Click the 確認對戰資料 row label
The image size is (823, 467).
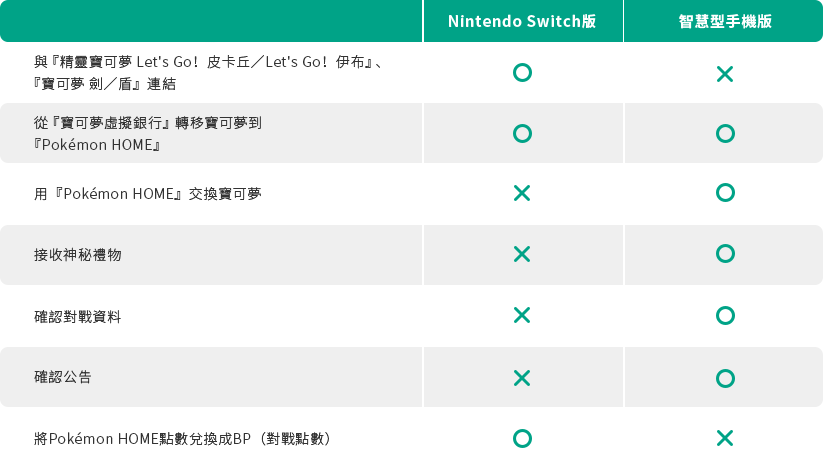78,316
